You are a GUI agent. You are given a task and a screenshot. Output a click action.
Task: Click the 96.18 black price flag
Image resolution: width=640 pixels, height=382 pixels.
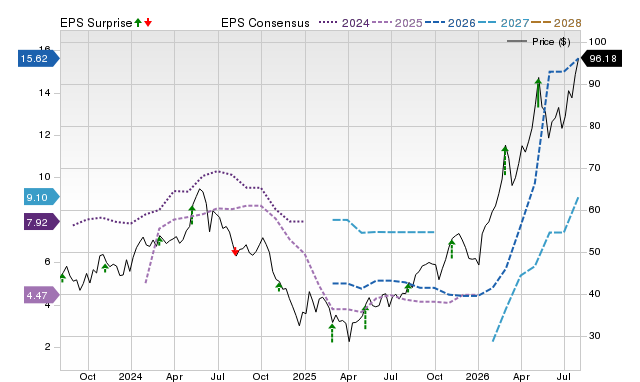click(x=600, y=59)
